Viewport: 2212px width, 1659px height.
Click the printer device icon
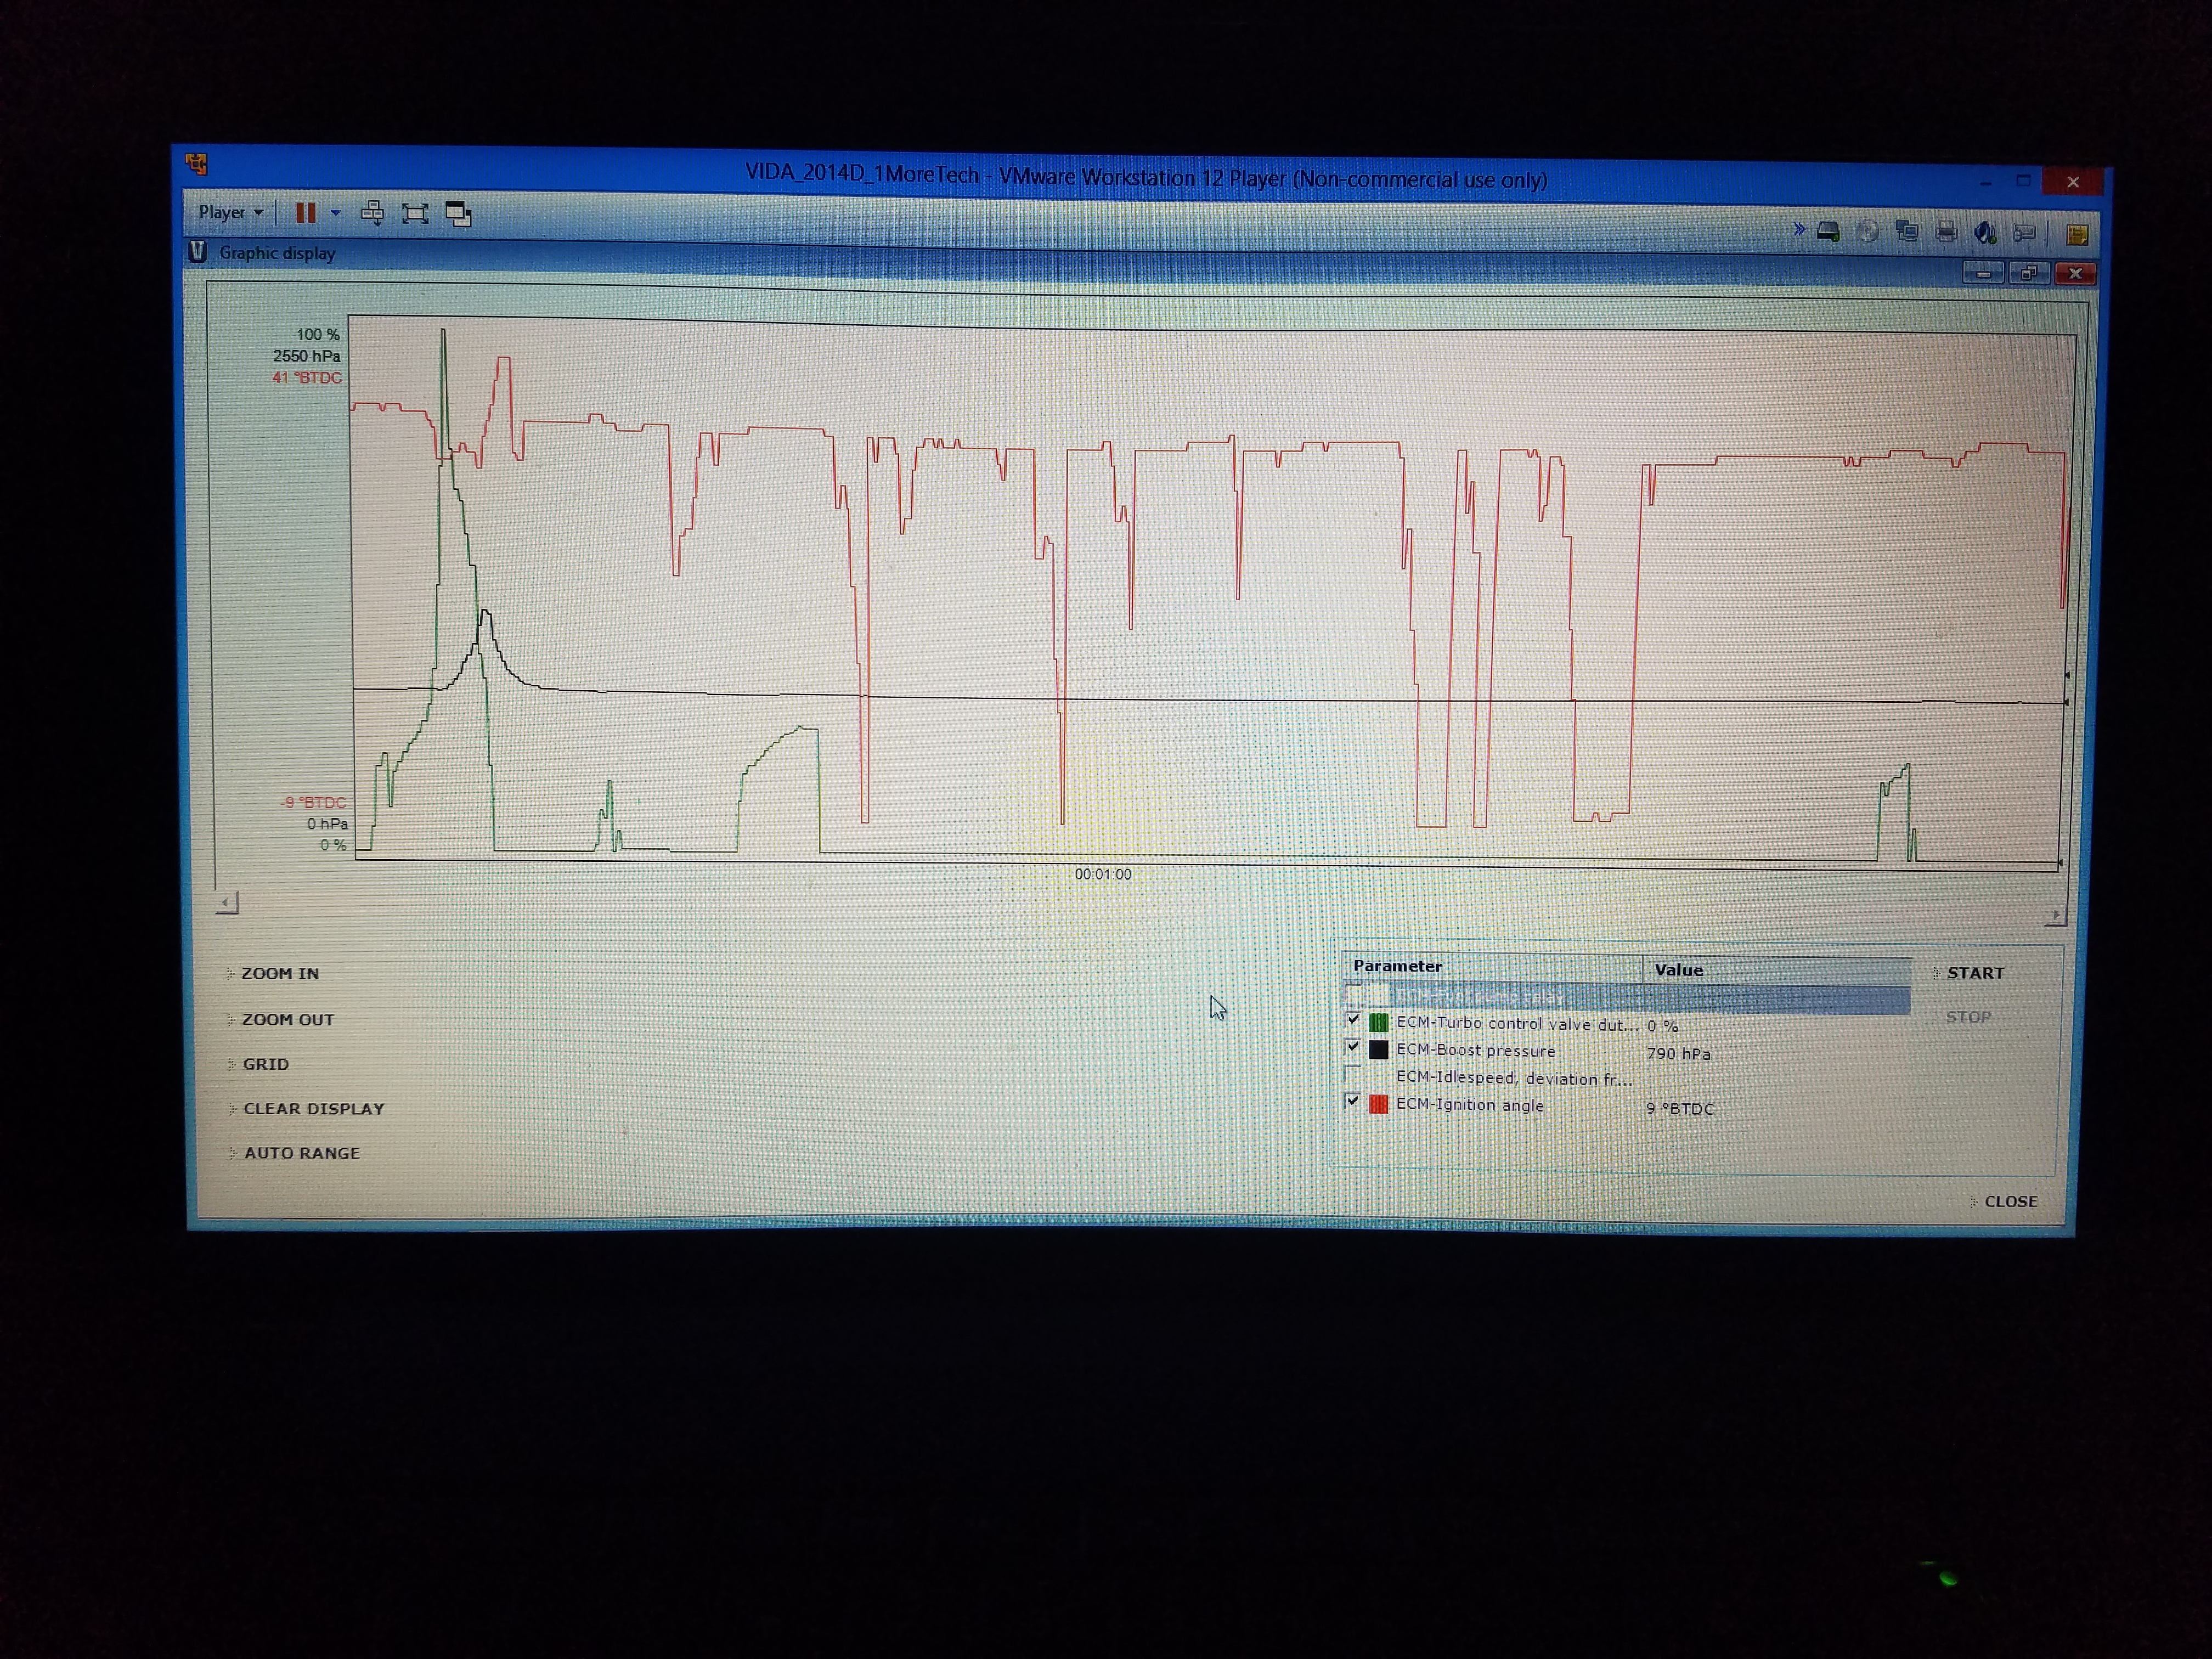pos(1946,233)
